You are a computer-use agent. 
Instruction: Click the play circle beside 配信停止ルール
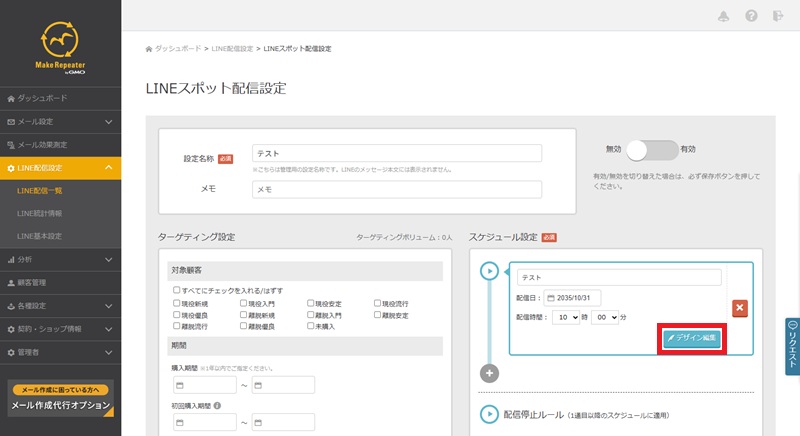point(489,414)
